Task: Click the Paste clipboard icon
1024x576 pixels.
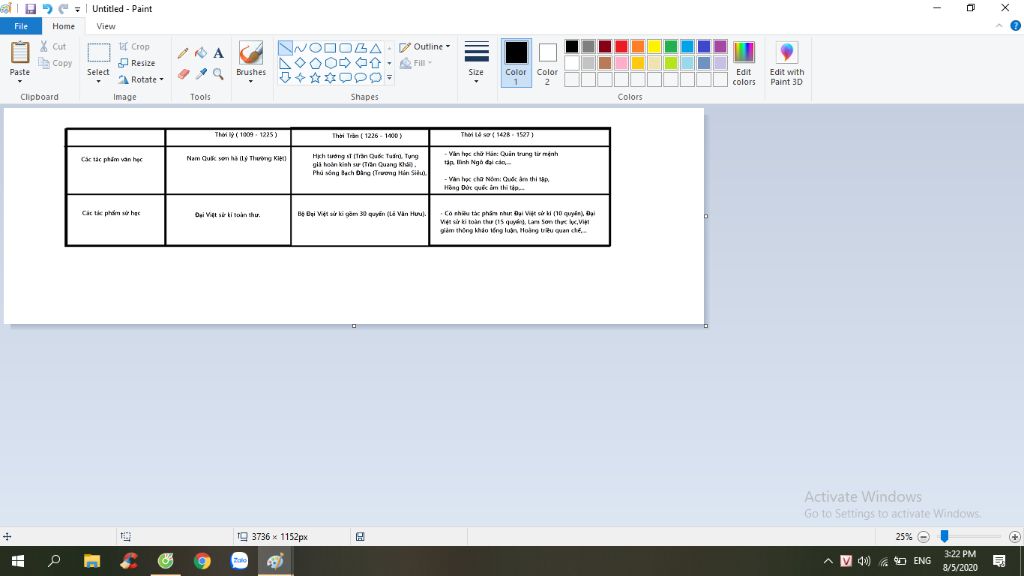Action: point(20,52)
